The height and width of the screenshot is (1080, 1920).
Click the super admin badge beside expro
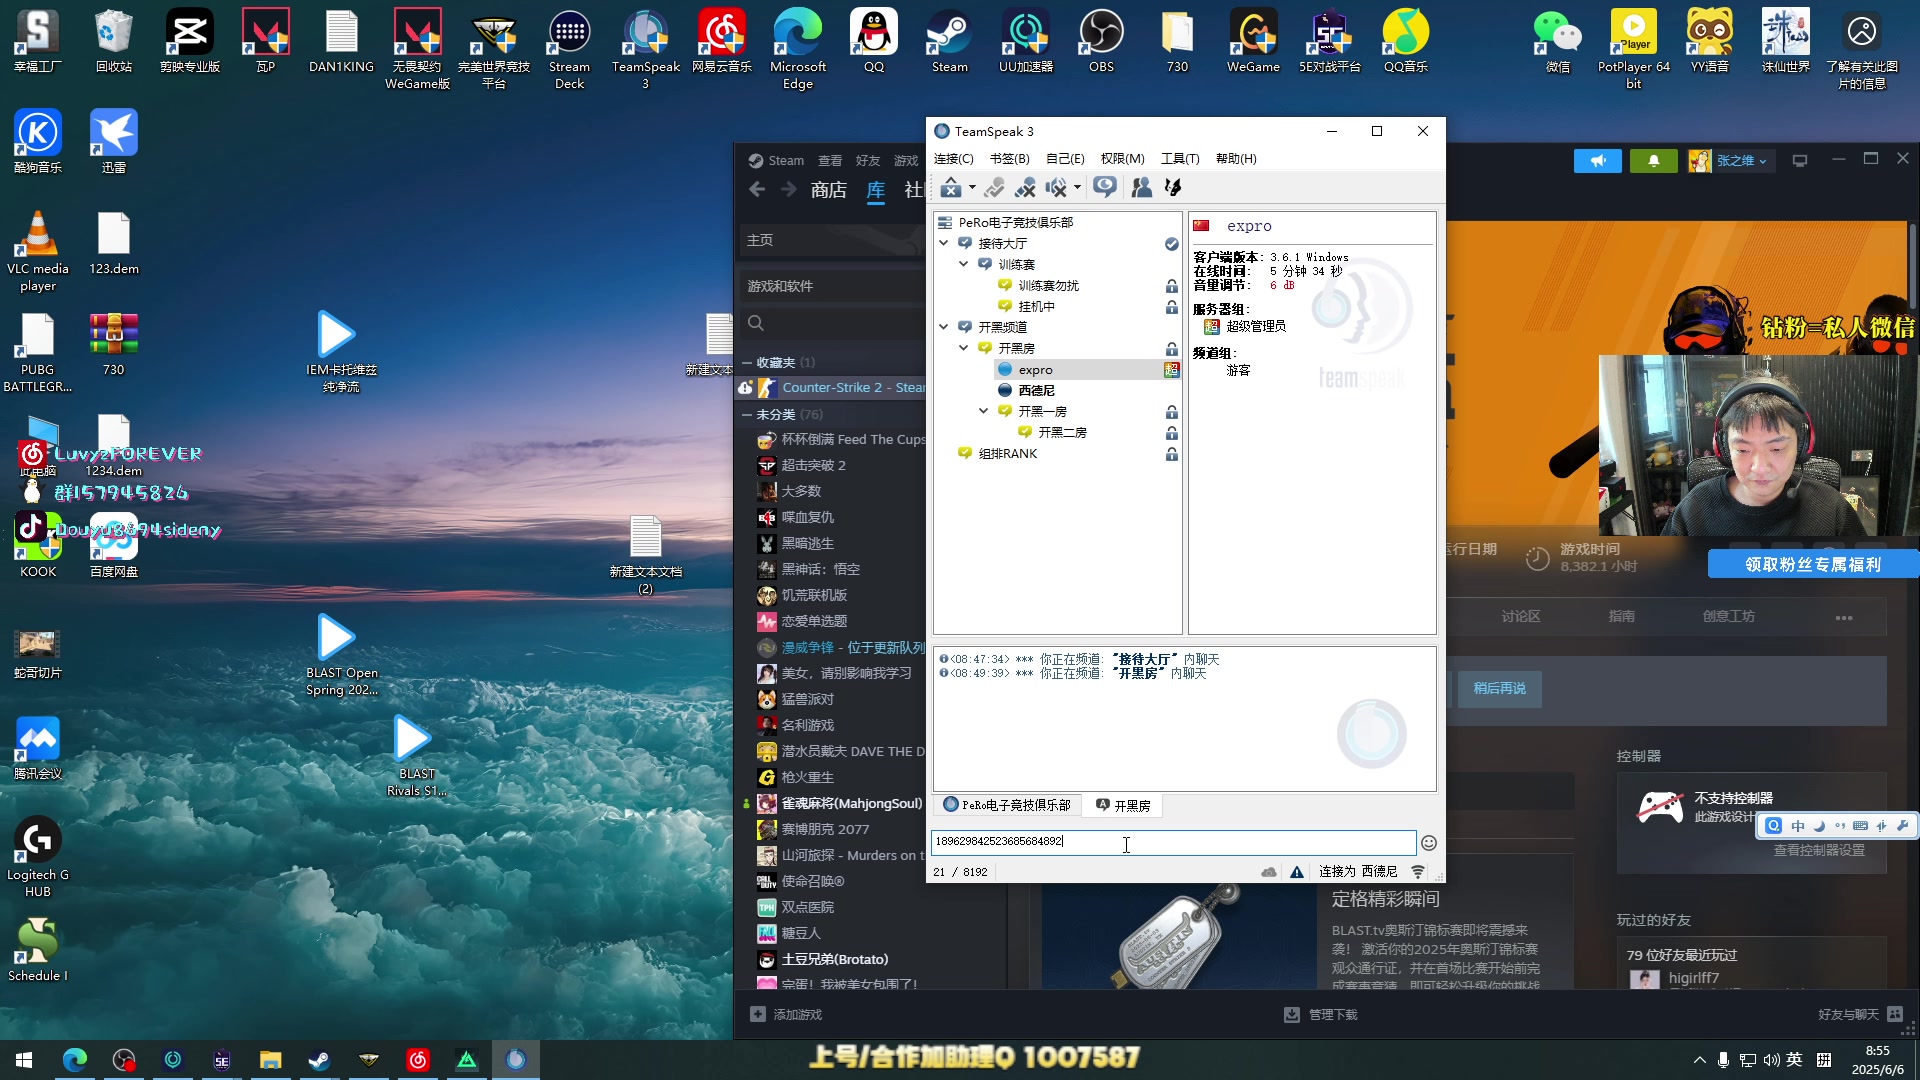pos(1171,370)
